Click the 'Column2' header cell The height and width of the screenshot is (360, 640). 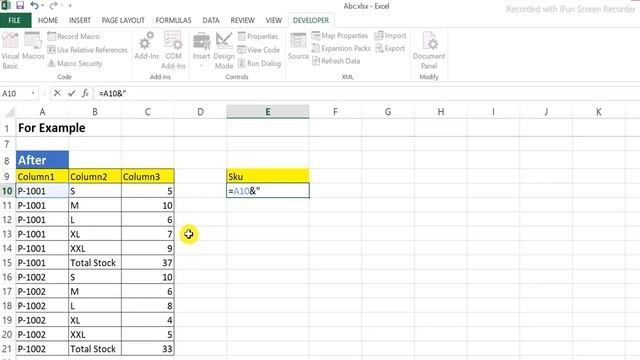tap(95, 176)
